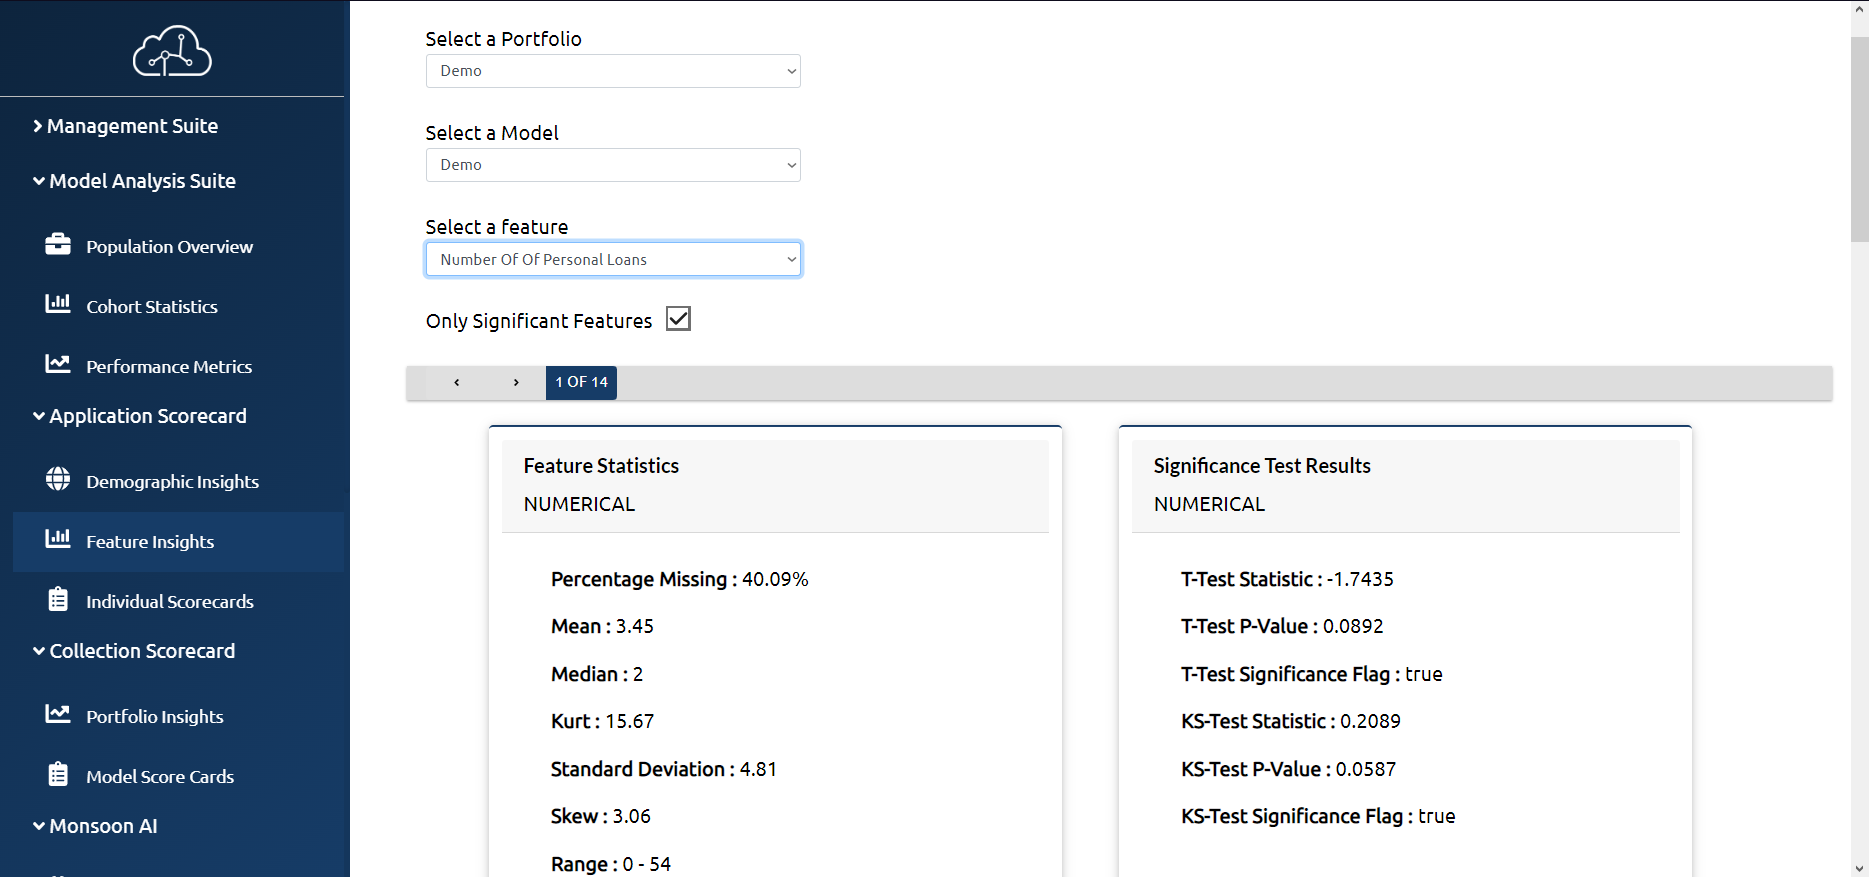
Task: Click the Standard Deviation 4.81 statistic
Action: point(664,769)
